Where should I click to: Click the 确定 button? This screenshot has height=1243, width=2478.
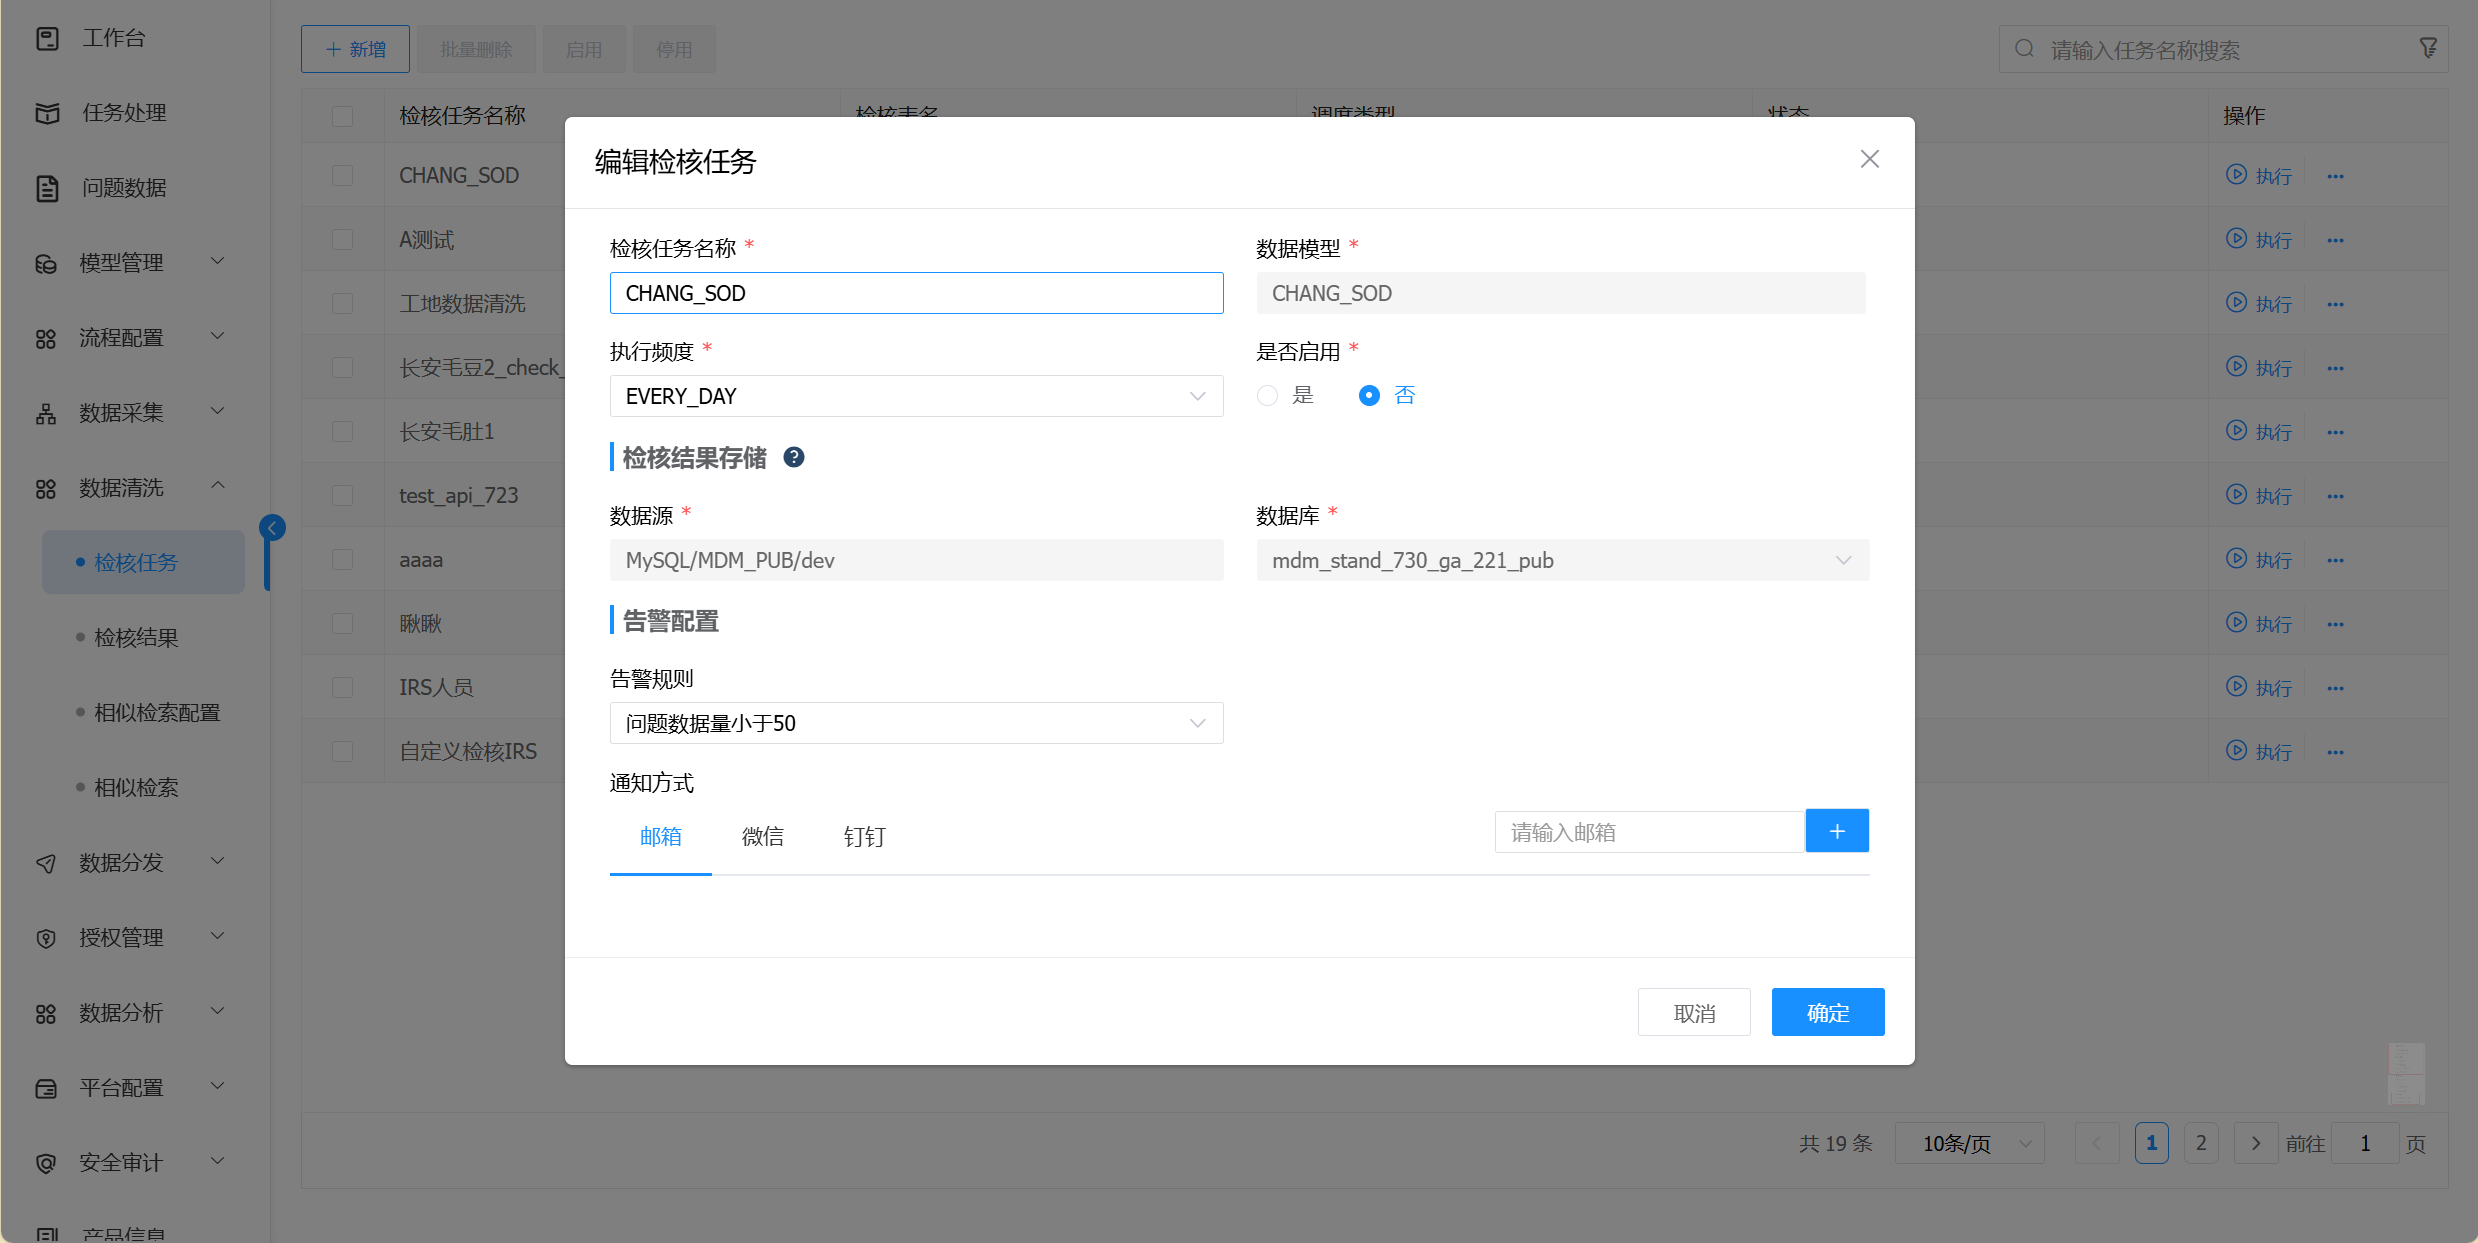click(1827, 1012)
